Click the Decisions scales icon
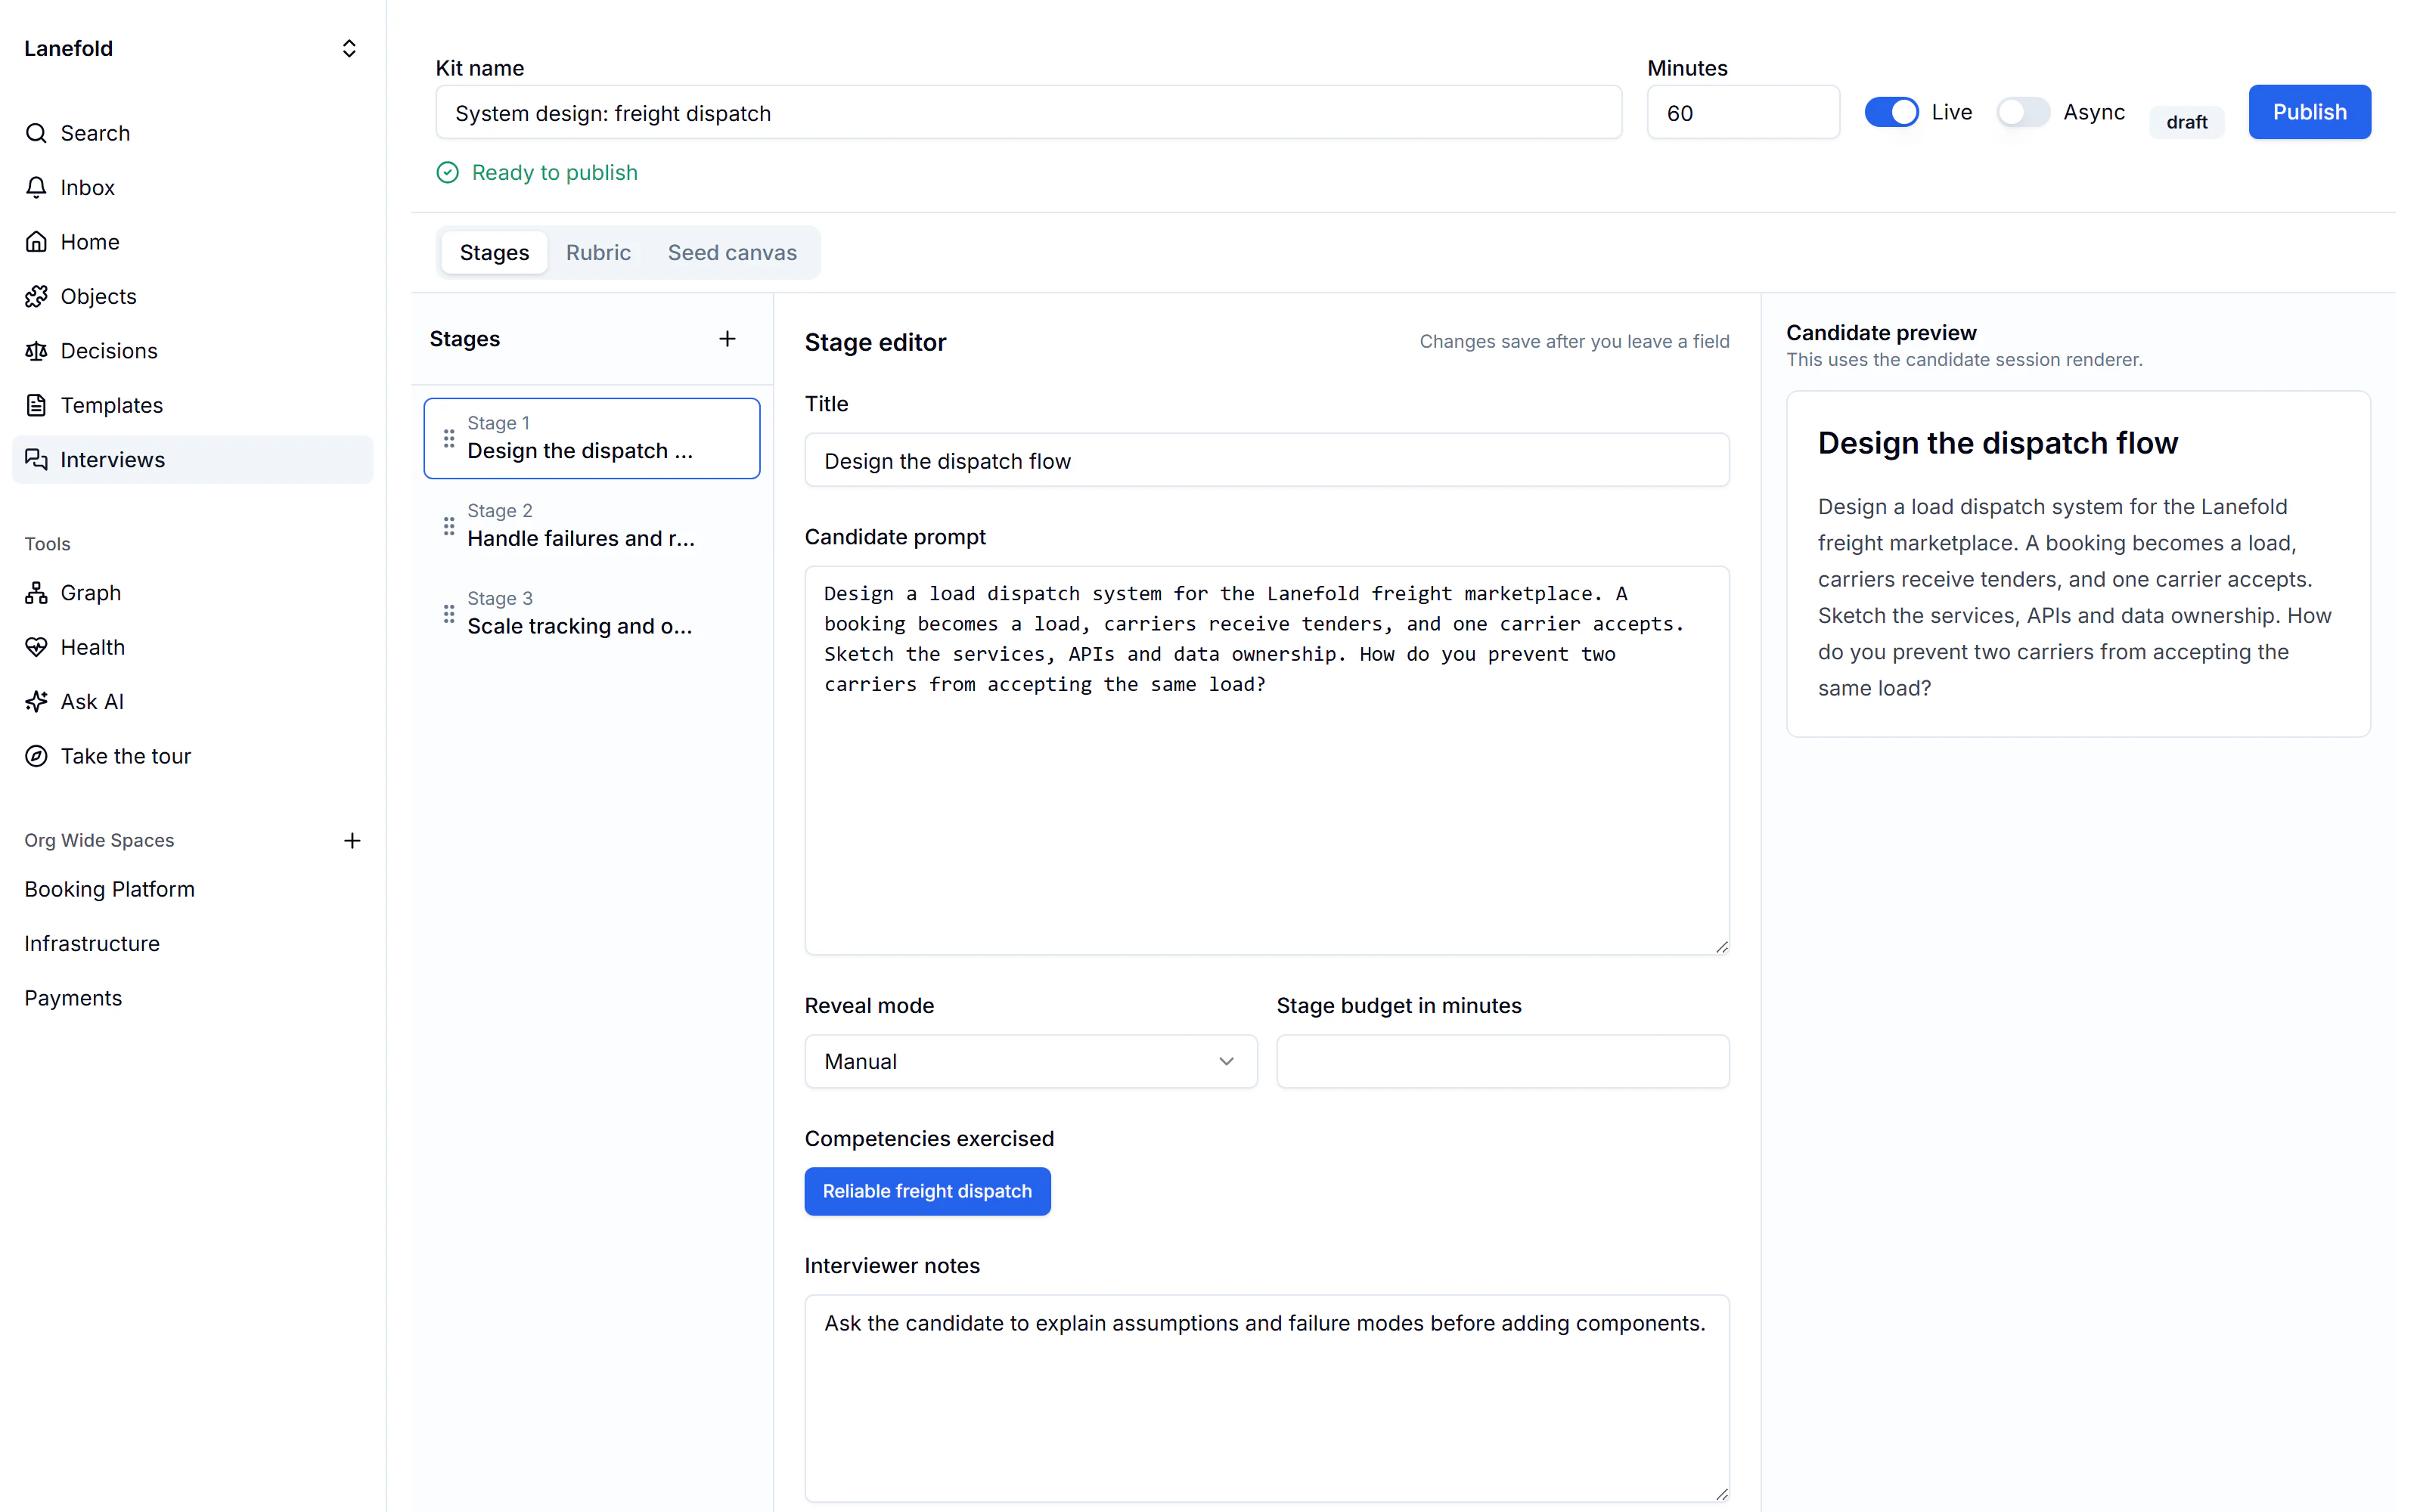Image resolution: width=2420 pixels, height=1512 pixels. tap(36, 351)
